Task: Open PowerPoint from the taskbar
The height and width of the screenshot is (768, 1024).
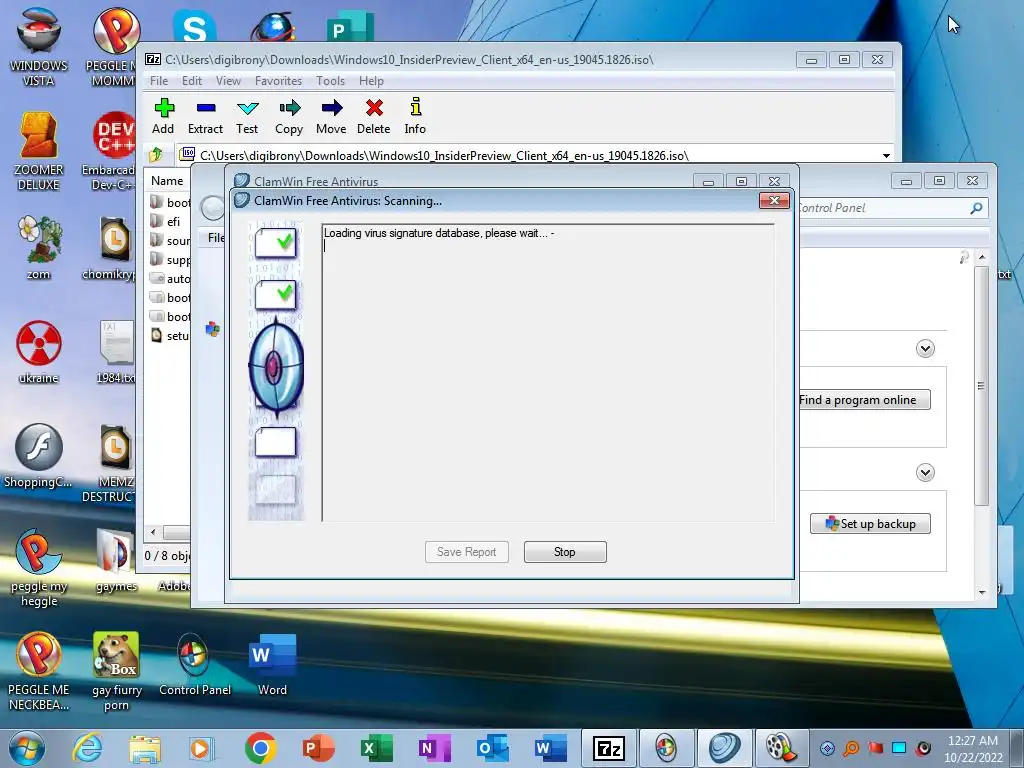Action: pos(318,748)
